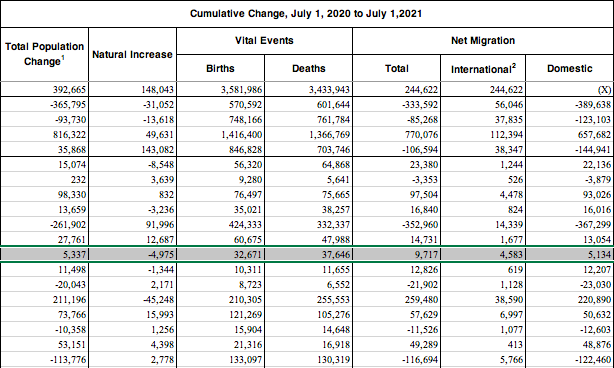
Task: Select highlighted deaths cell 37,646
Action: (x=309, y=254)
